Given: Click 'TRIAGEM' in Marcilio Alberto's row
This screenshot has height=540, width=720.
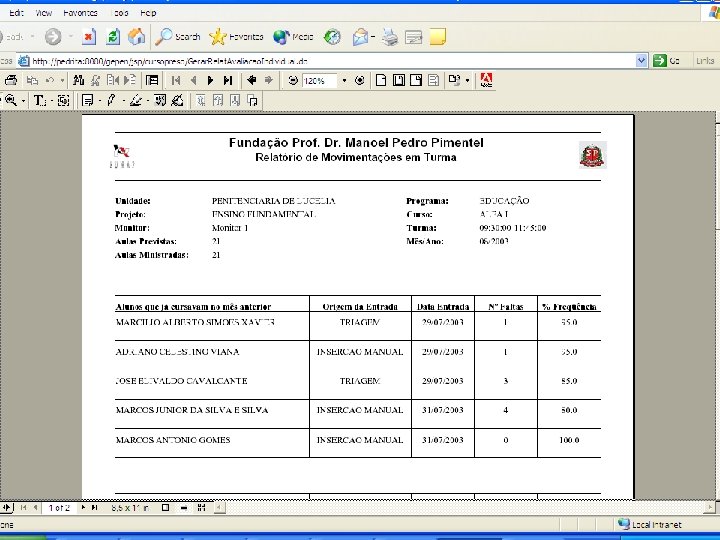Looking at the screenshot, I should [360, 322].
